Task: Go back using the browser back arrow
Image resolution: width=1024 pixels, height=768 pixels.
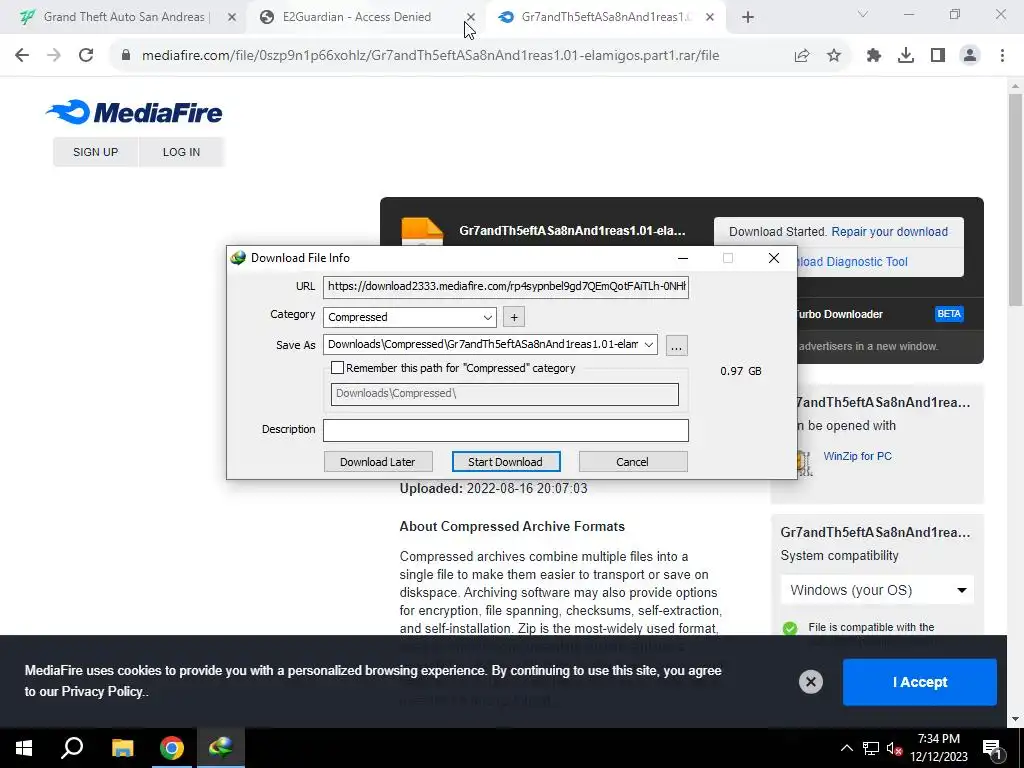Action: pyautogui.click(x=22, y=56)
